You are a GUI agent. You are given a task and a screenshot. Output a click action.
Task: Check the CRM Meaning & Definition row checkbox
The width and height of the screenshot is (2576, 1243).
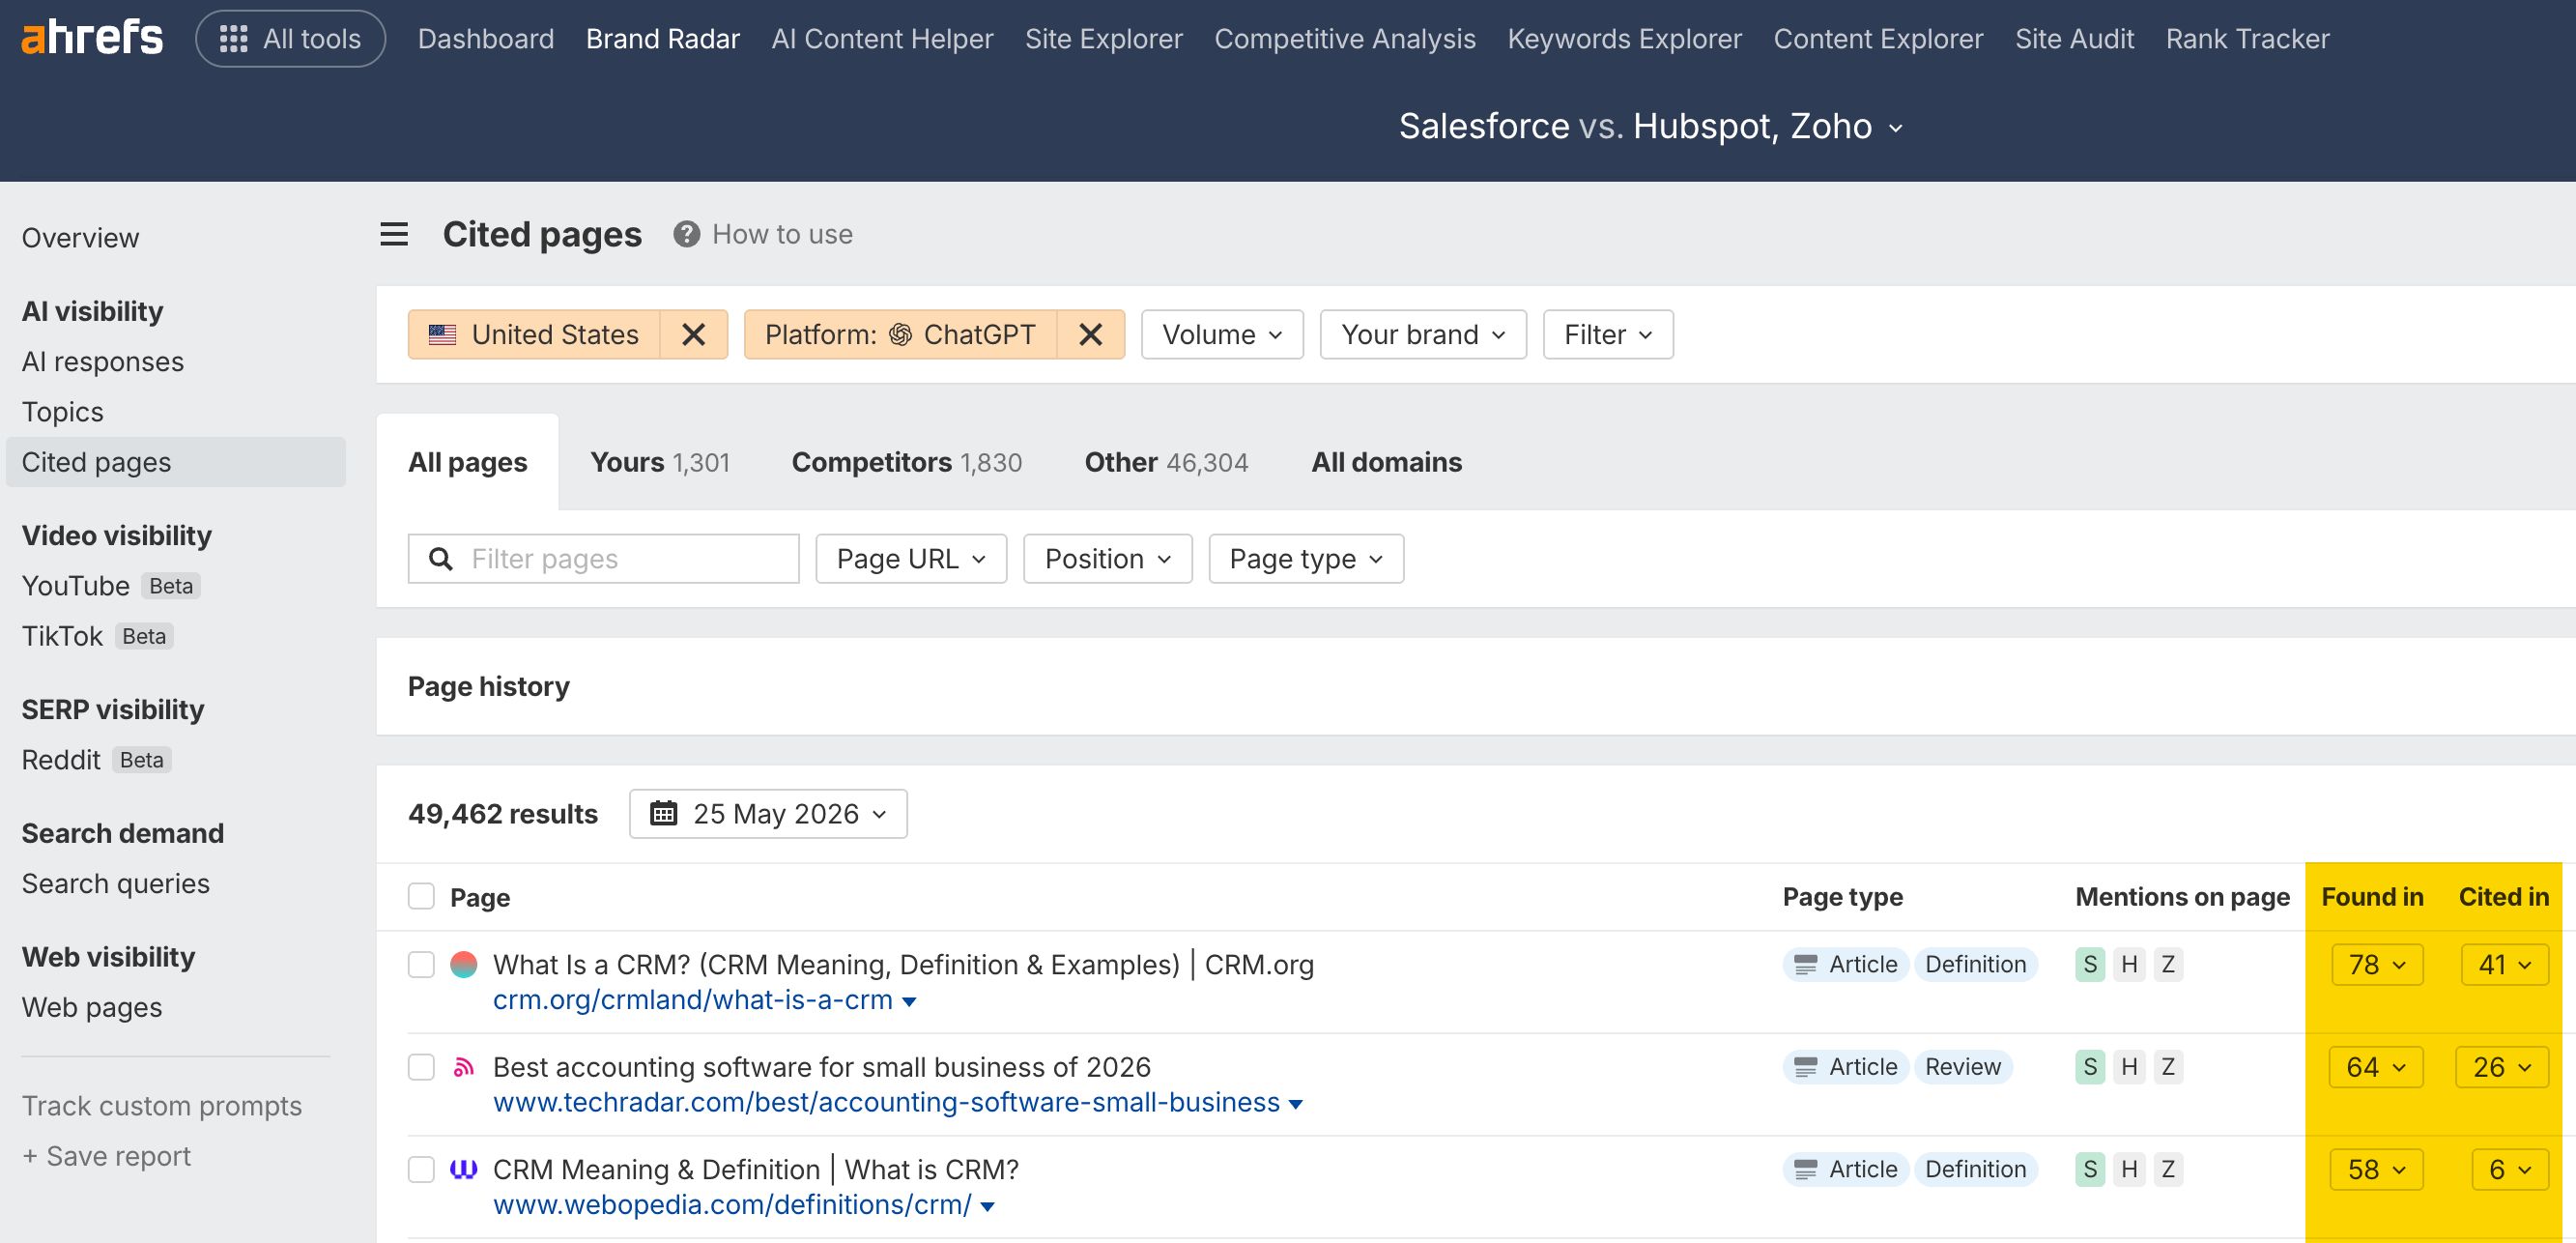[421, 1169]
